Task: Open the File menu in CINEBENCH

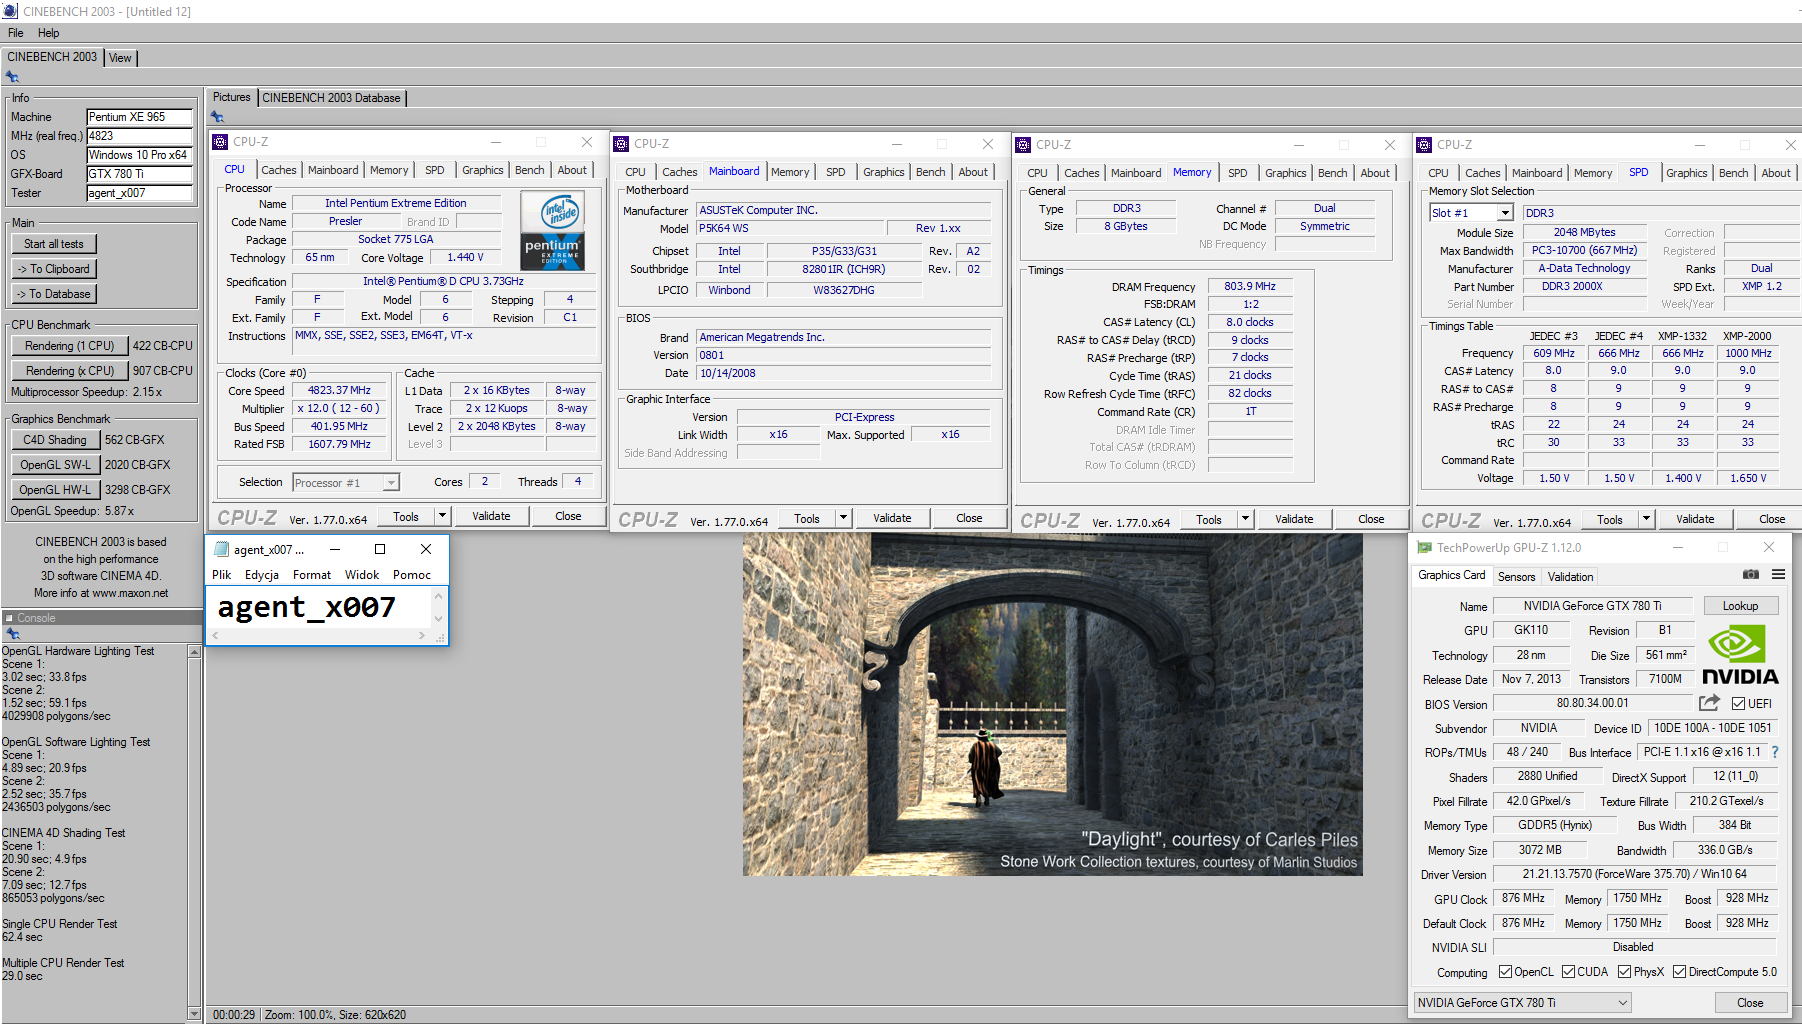Action: pyautogui.click(x=16, y=33)
